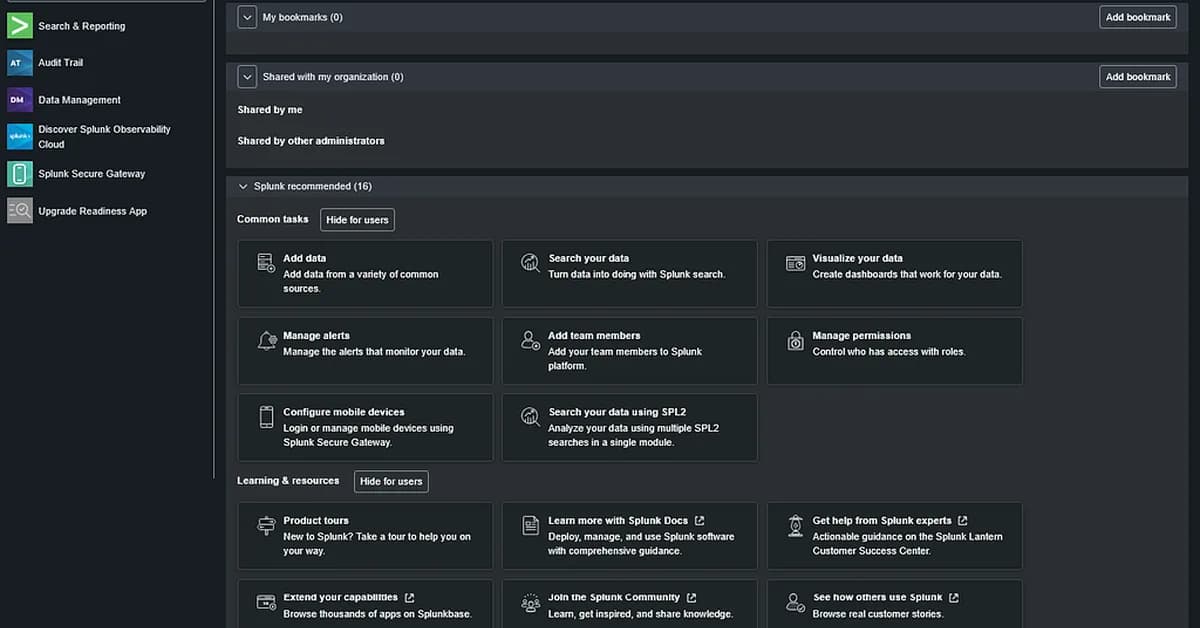Click the Splunk Community people icon
Image resolution: width=1200 pixels, height=628 pixels.
coord(531,603)
